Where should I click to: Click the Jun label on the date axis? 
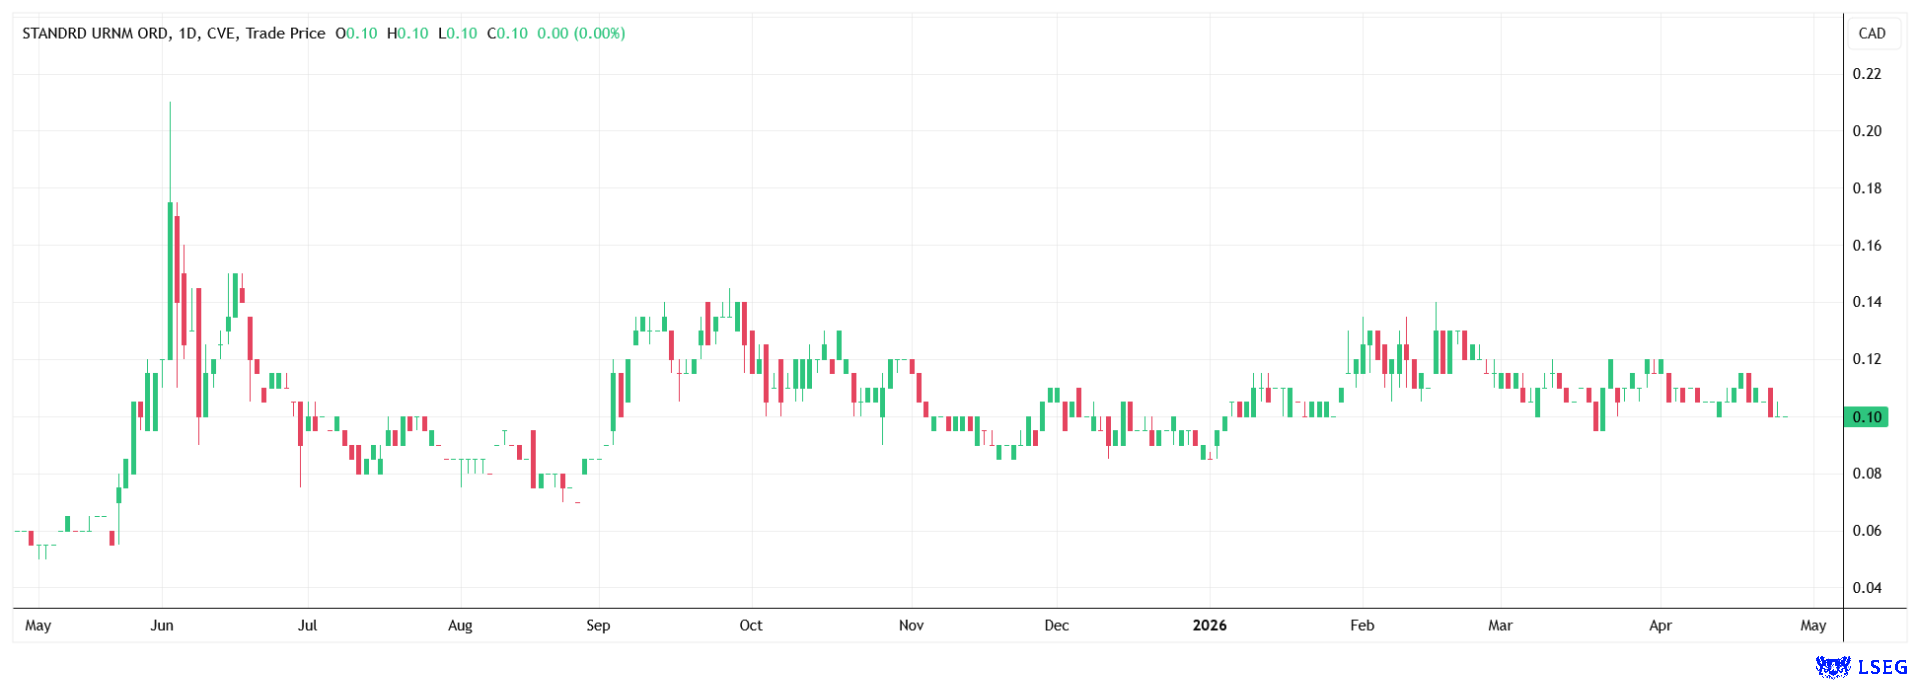coord(162,625)
